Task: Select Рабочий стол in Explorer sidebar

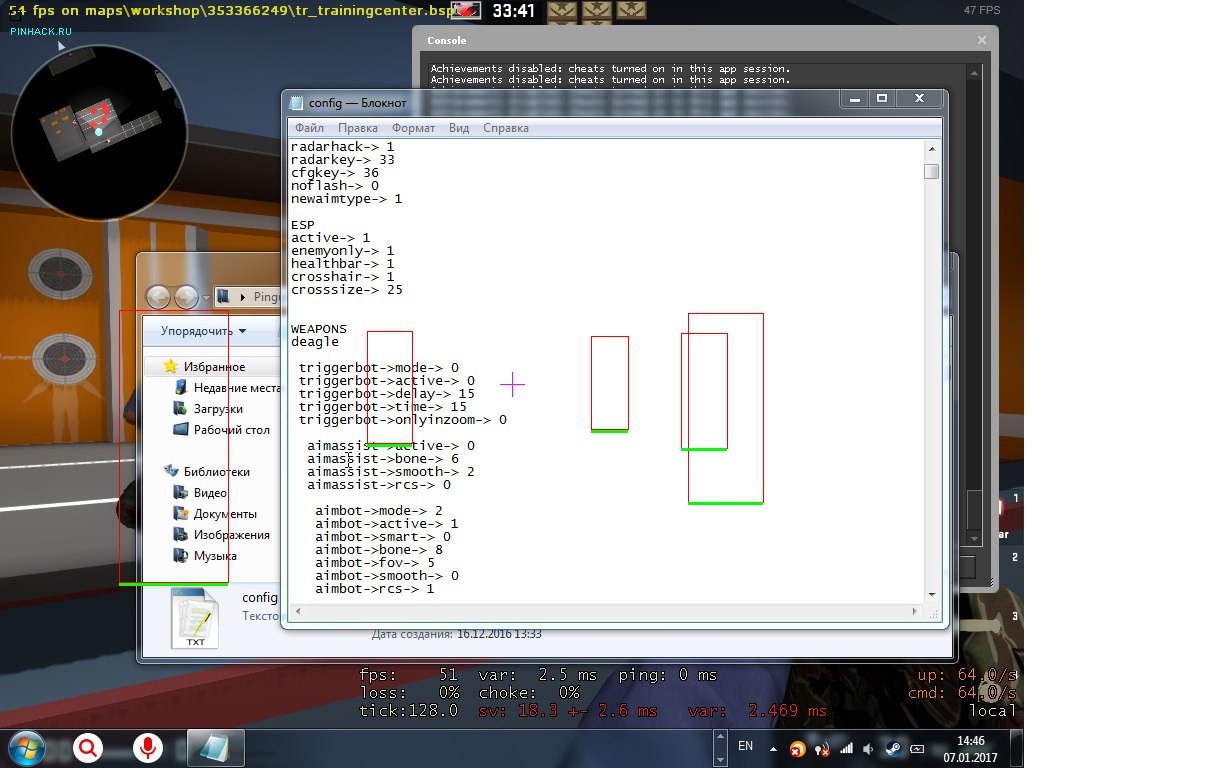Action: pos(231,430)
